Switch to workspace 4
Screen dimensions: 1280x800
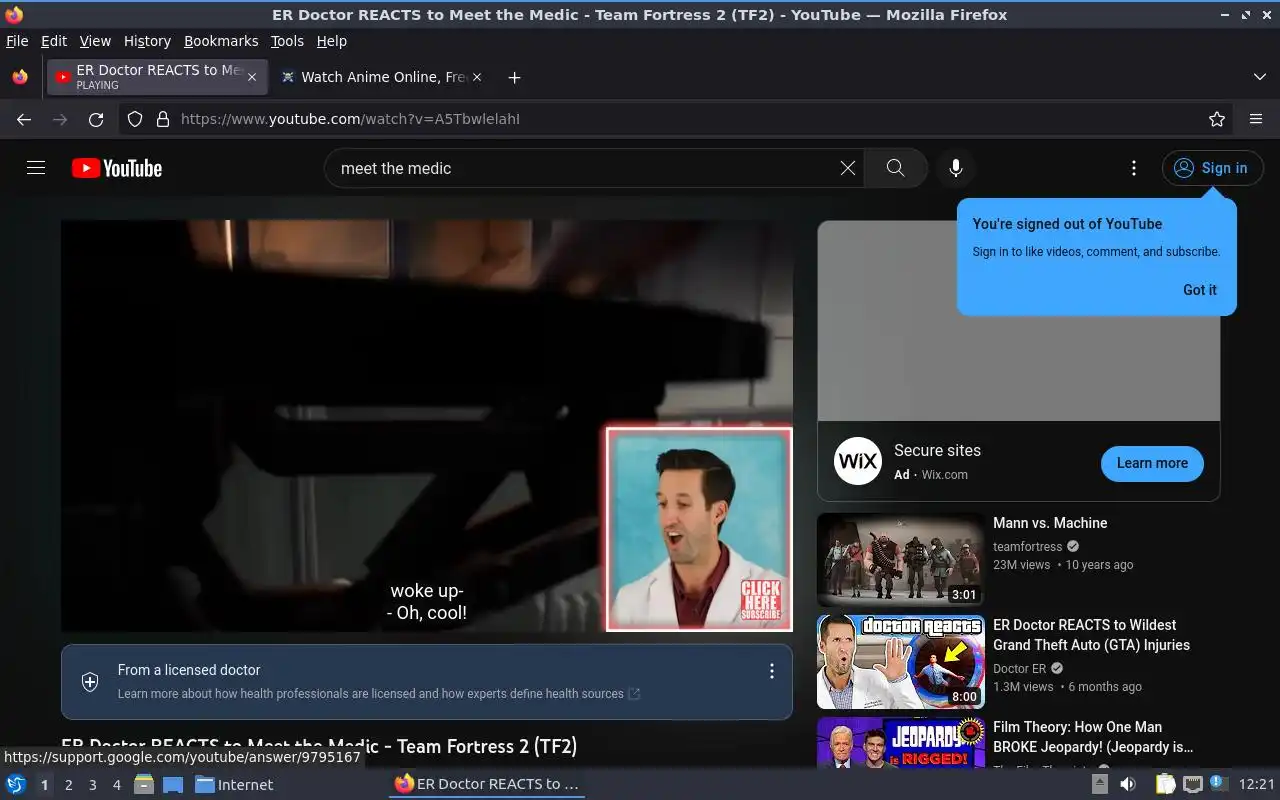click(x=117, y=785)
